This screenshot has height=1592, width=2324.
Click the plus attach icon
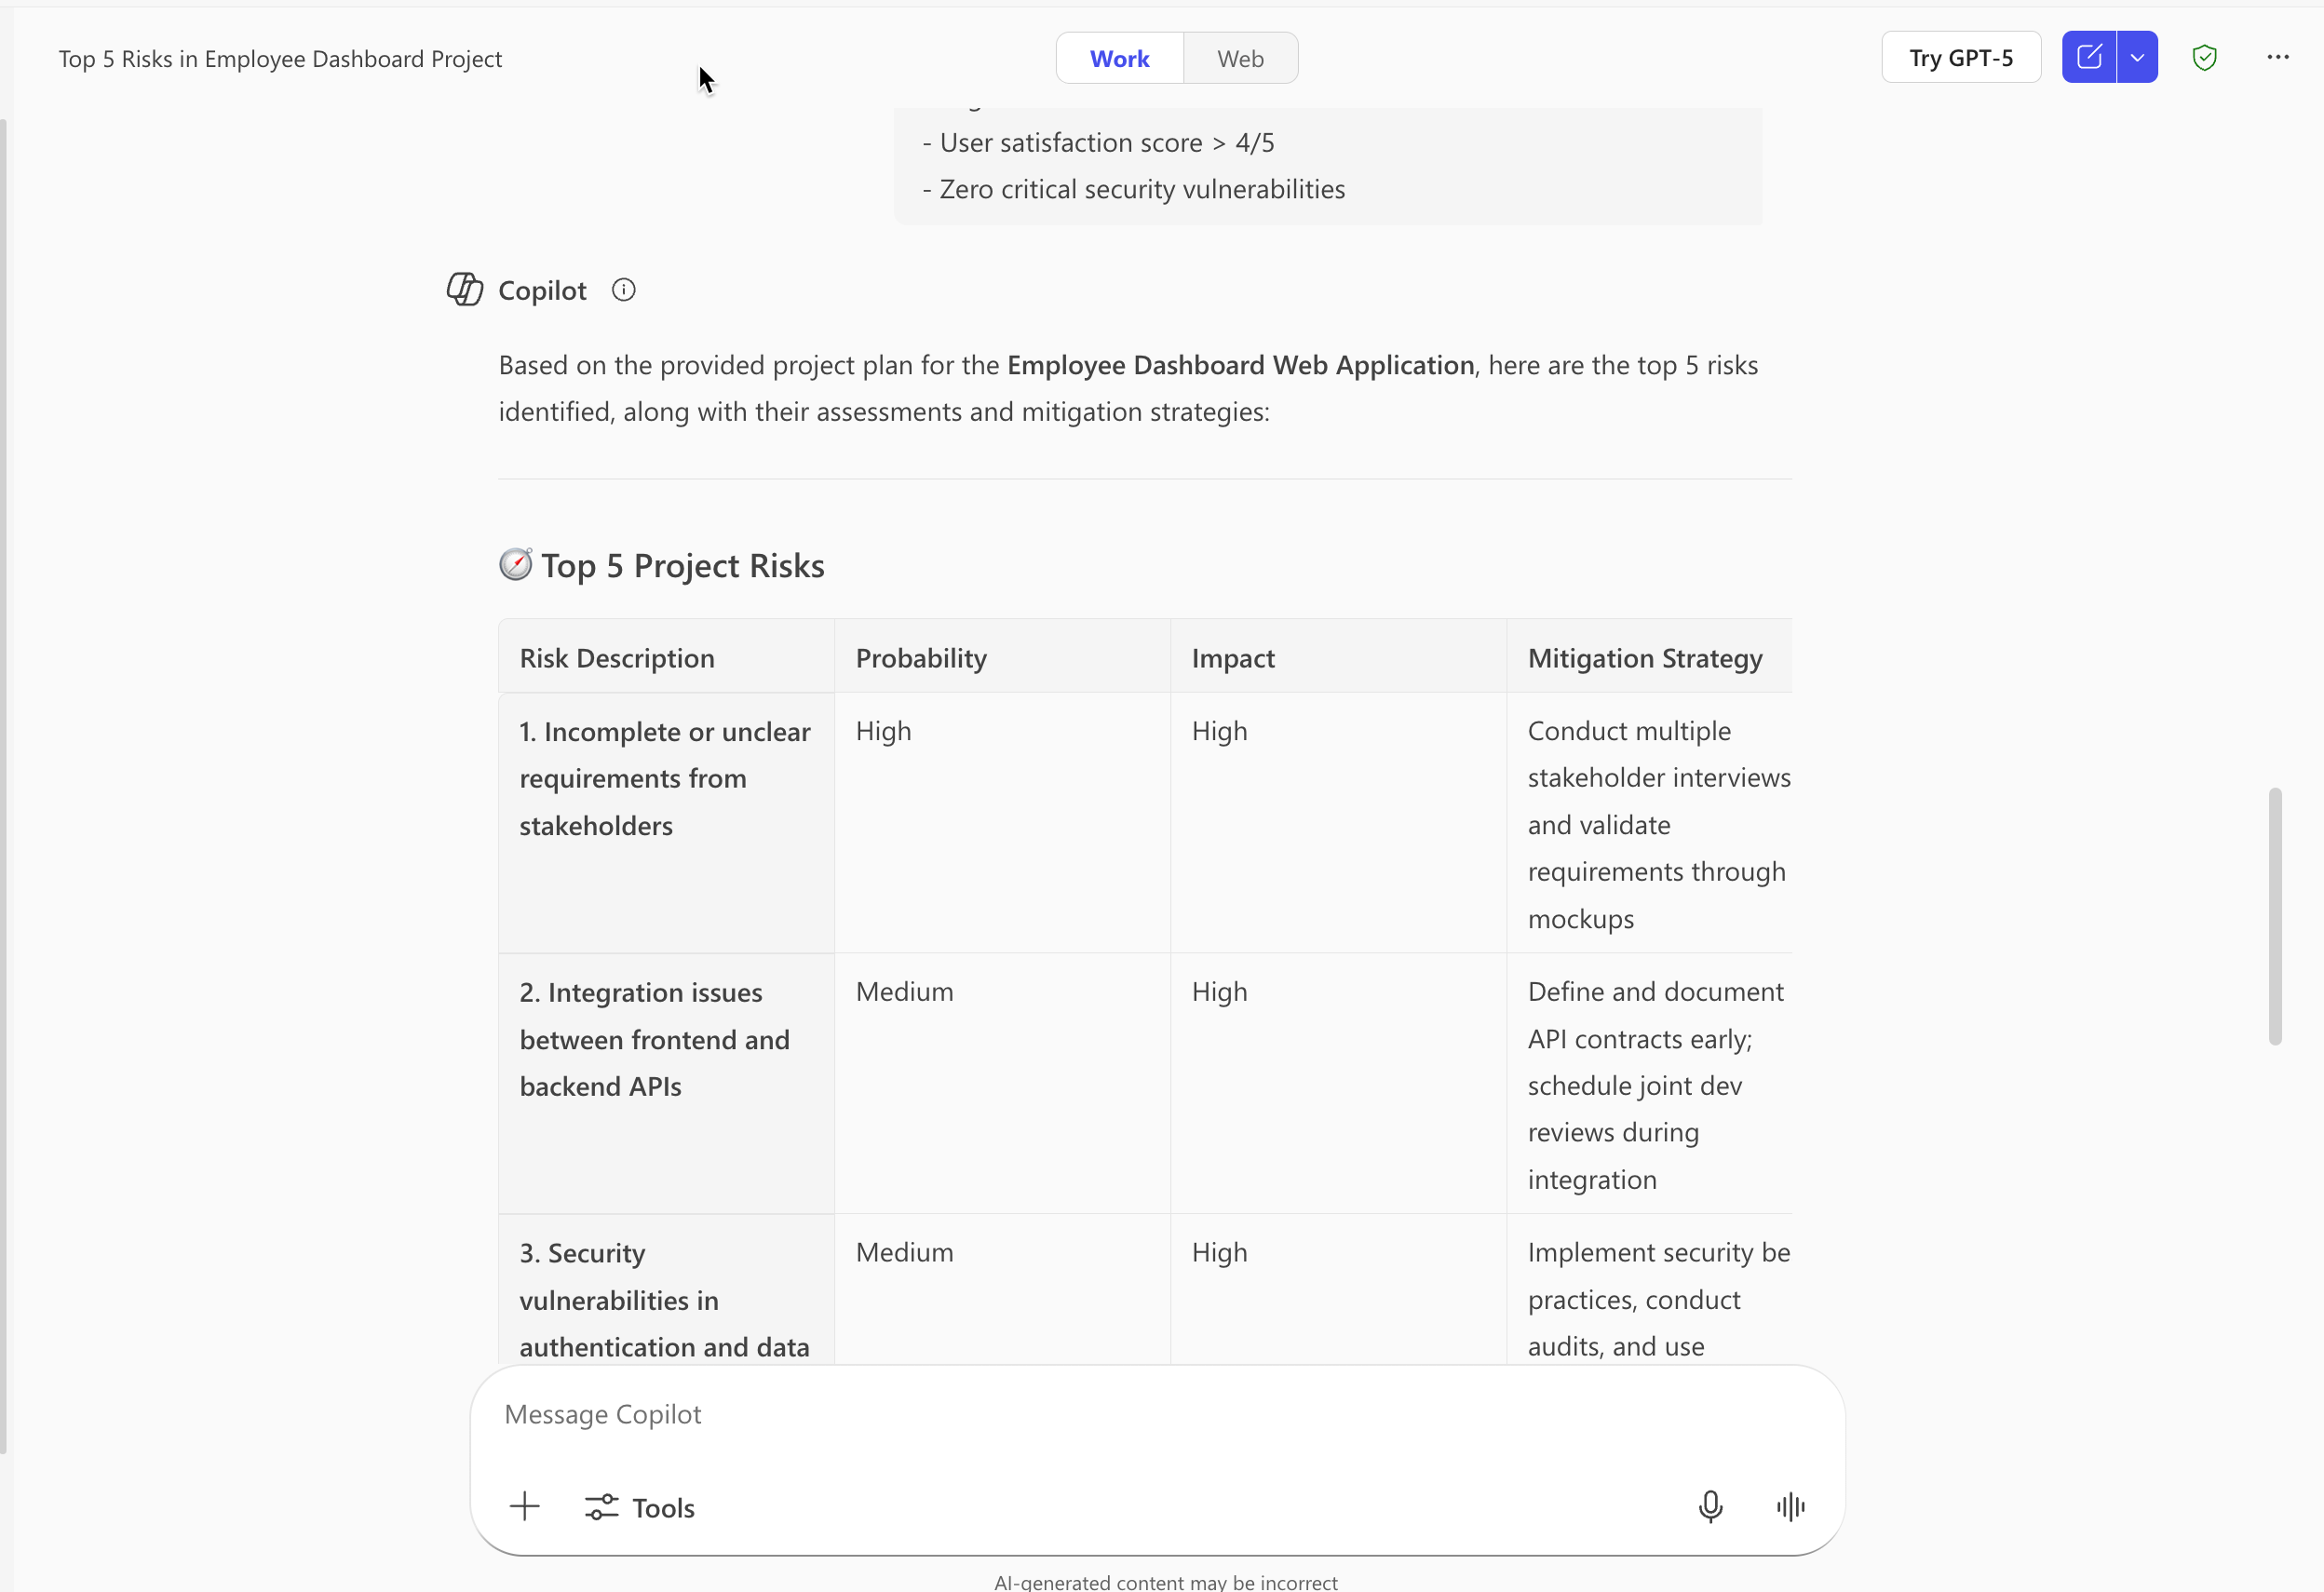[524, 1506]
